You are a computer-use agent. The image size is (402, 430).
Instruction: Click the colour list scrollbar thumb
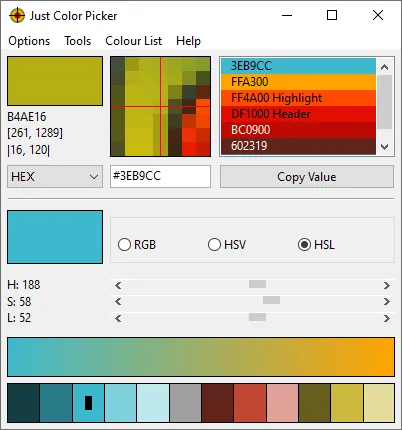tap(384, 102)
